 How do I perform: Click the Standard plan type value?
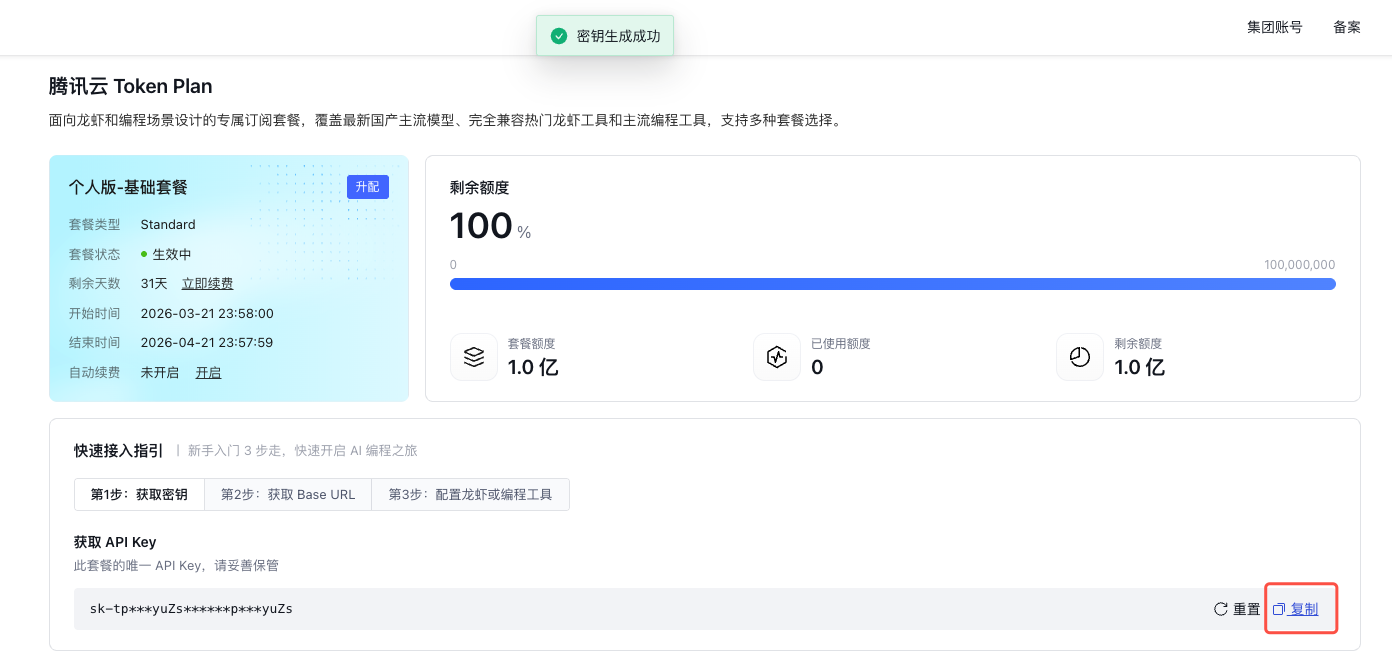coord(168,225)
